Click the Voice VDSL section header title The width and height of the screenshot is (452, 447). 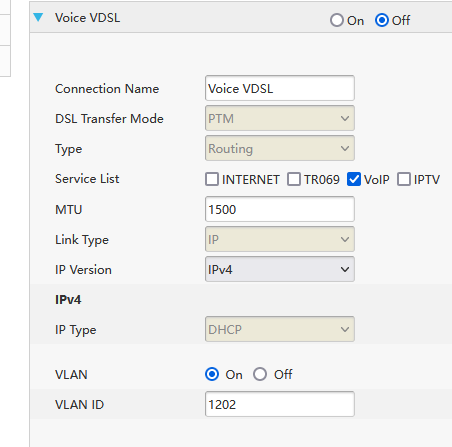click(87, 18)
